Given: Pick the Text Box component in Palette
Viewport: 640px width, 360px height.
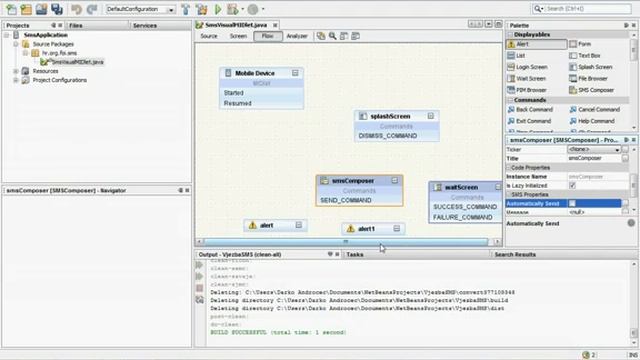Looking at the screenshot, I should [585, 56].
